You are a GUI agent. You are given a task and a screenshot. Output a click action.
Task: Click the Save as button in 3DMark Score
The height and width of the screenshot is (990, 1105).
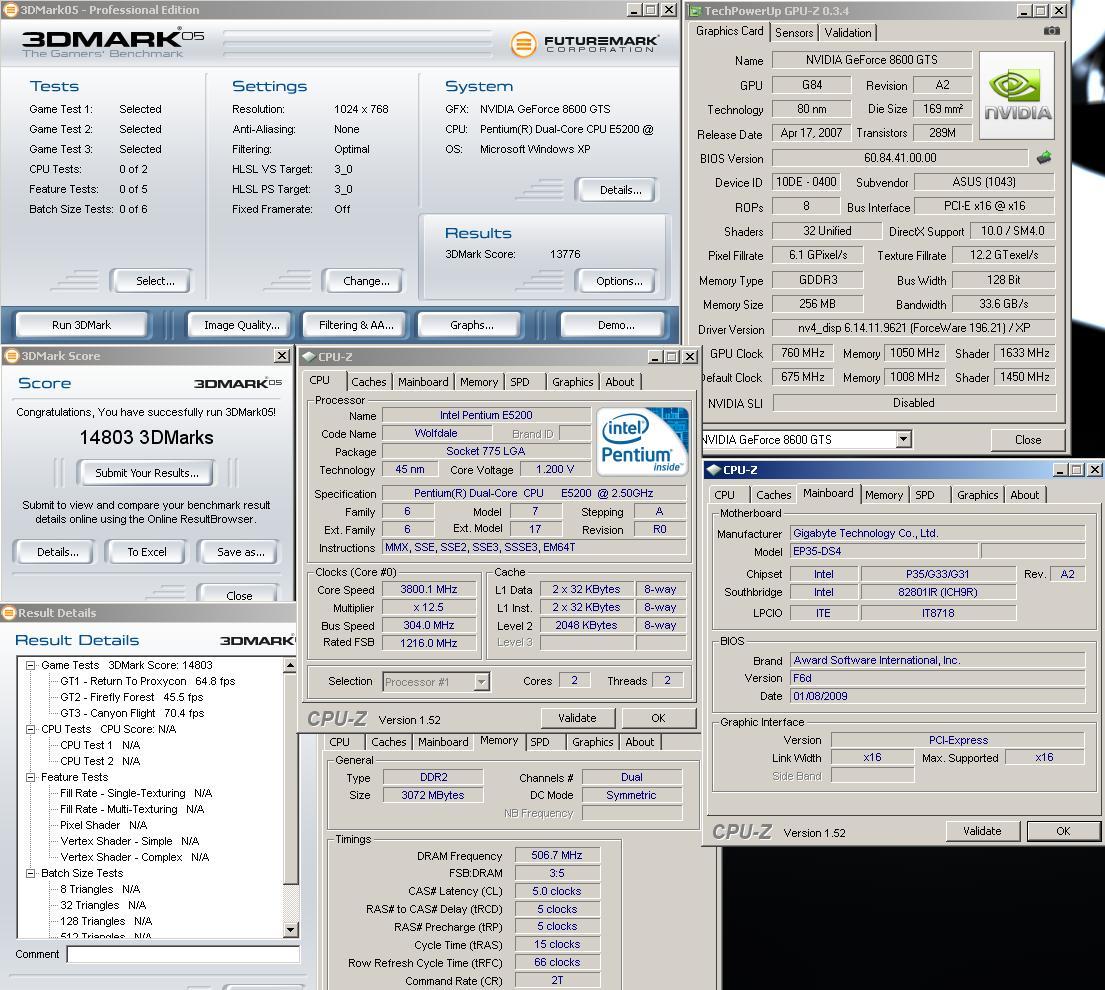pos(240,552)
